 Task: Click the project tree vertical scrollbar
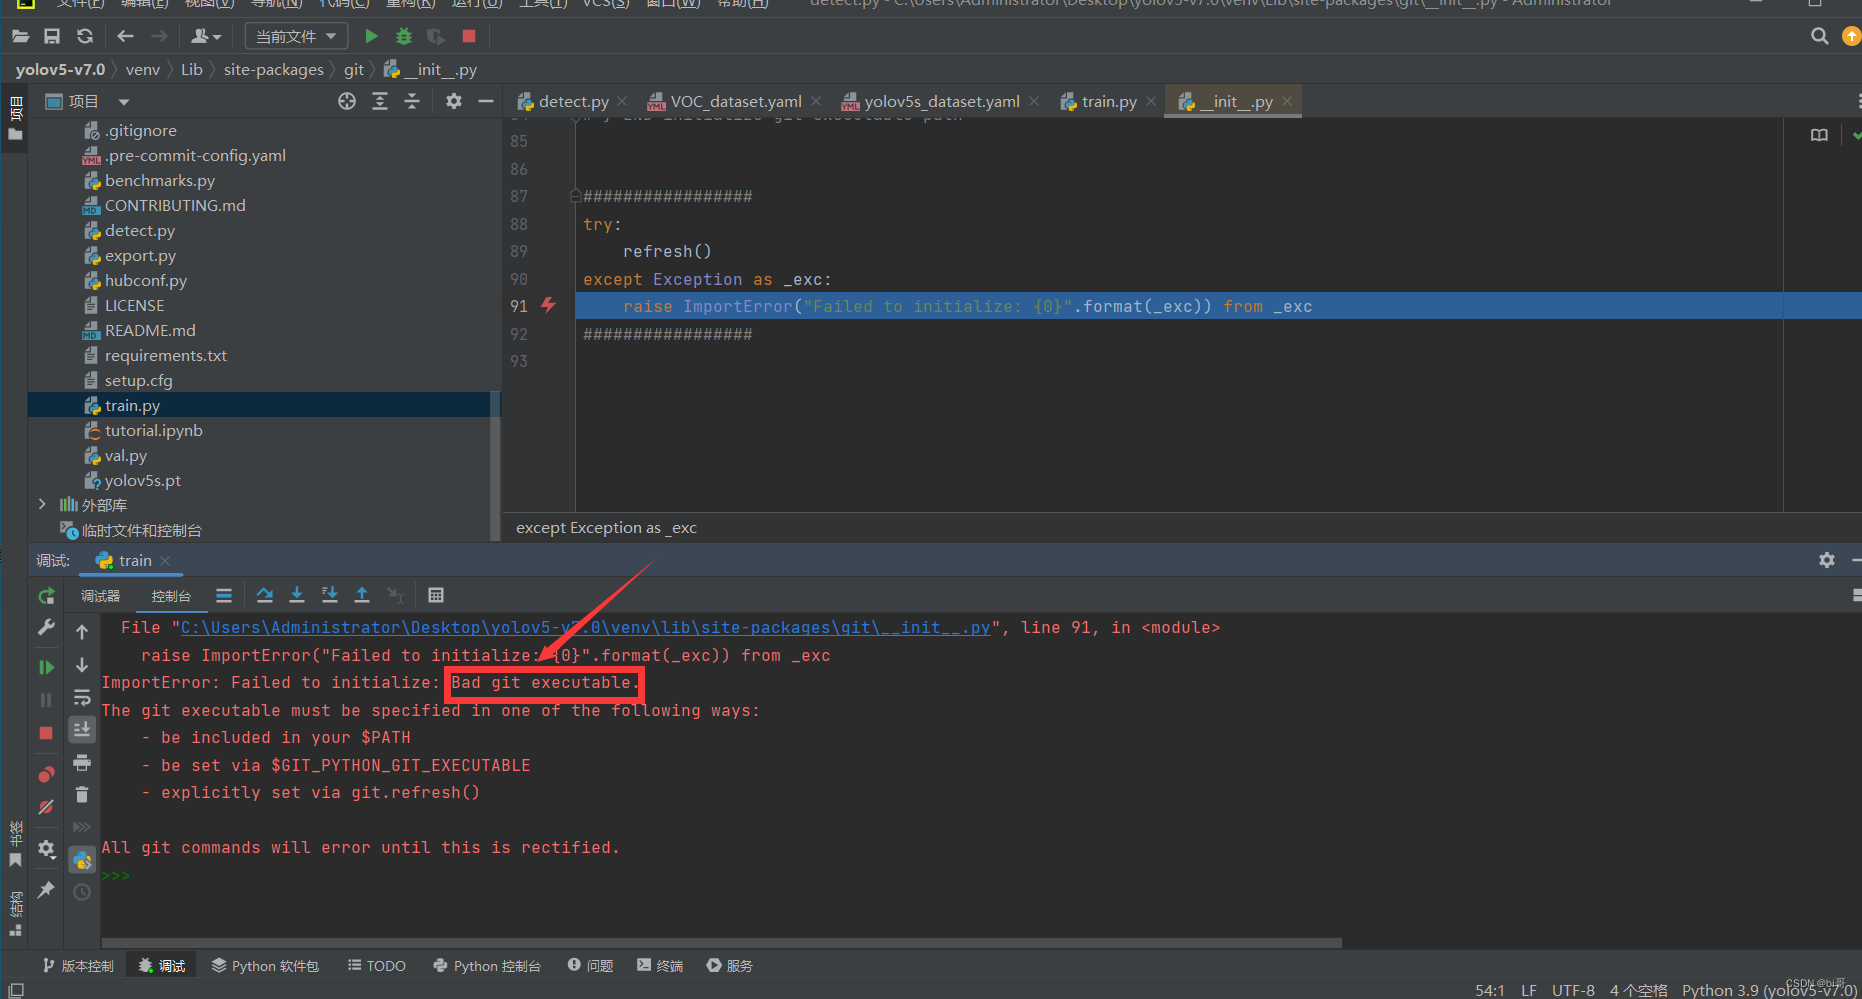pyautogui.click(x=494, y=465)
